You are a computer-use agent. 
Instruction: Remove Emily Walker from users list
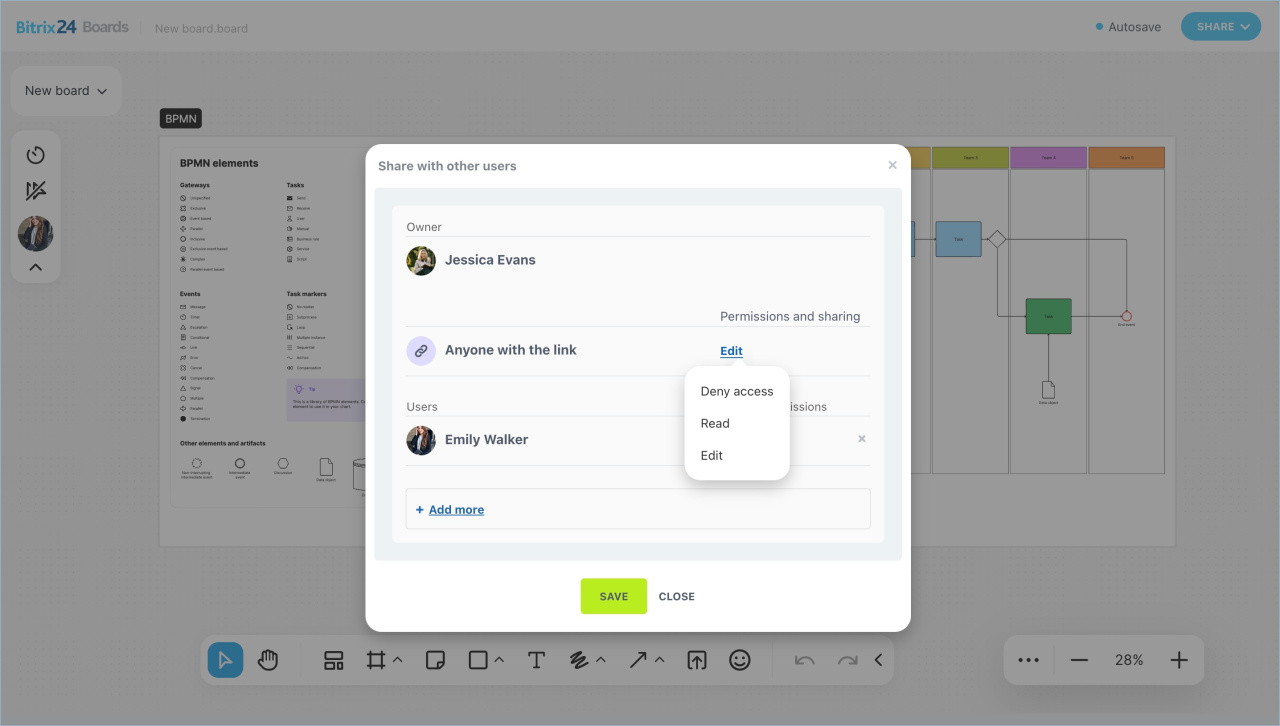(862, 439)
